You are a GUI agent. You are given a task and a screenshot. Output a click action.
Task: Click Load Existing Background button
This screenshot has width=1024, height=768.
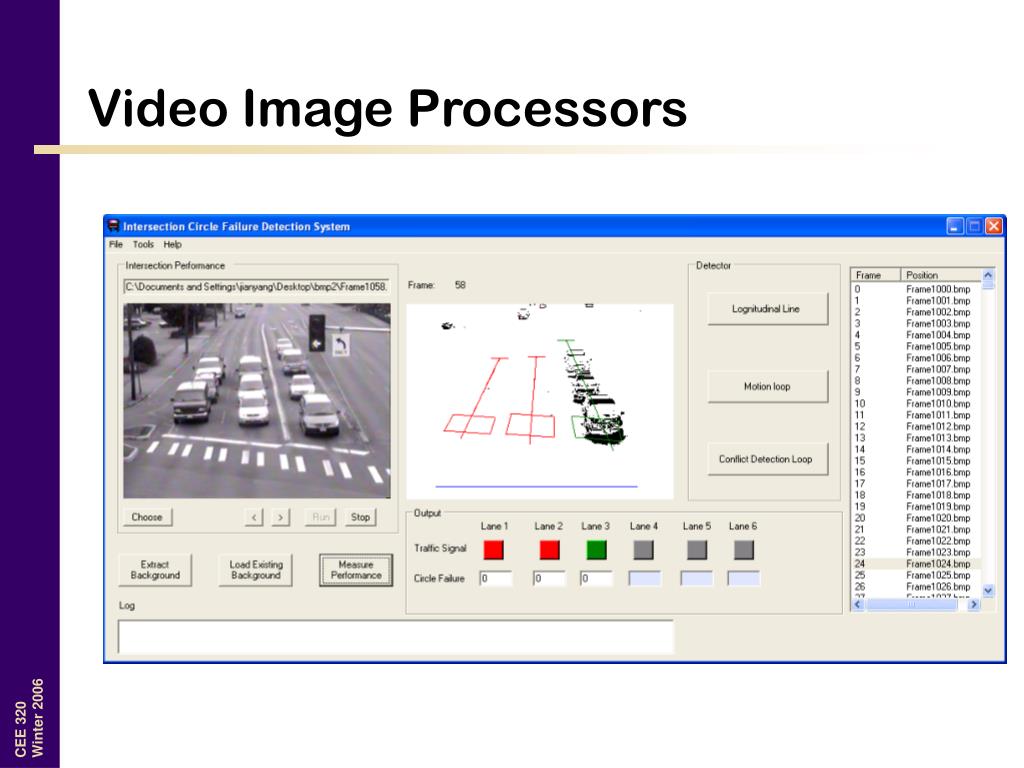(255, 569)
